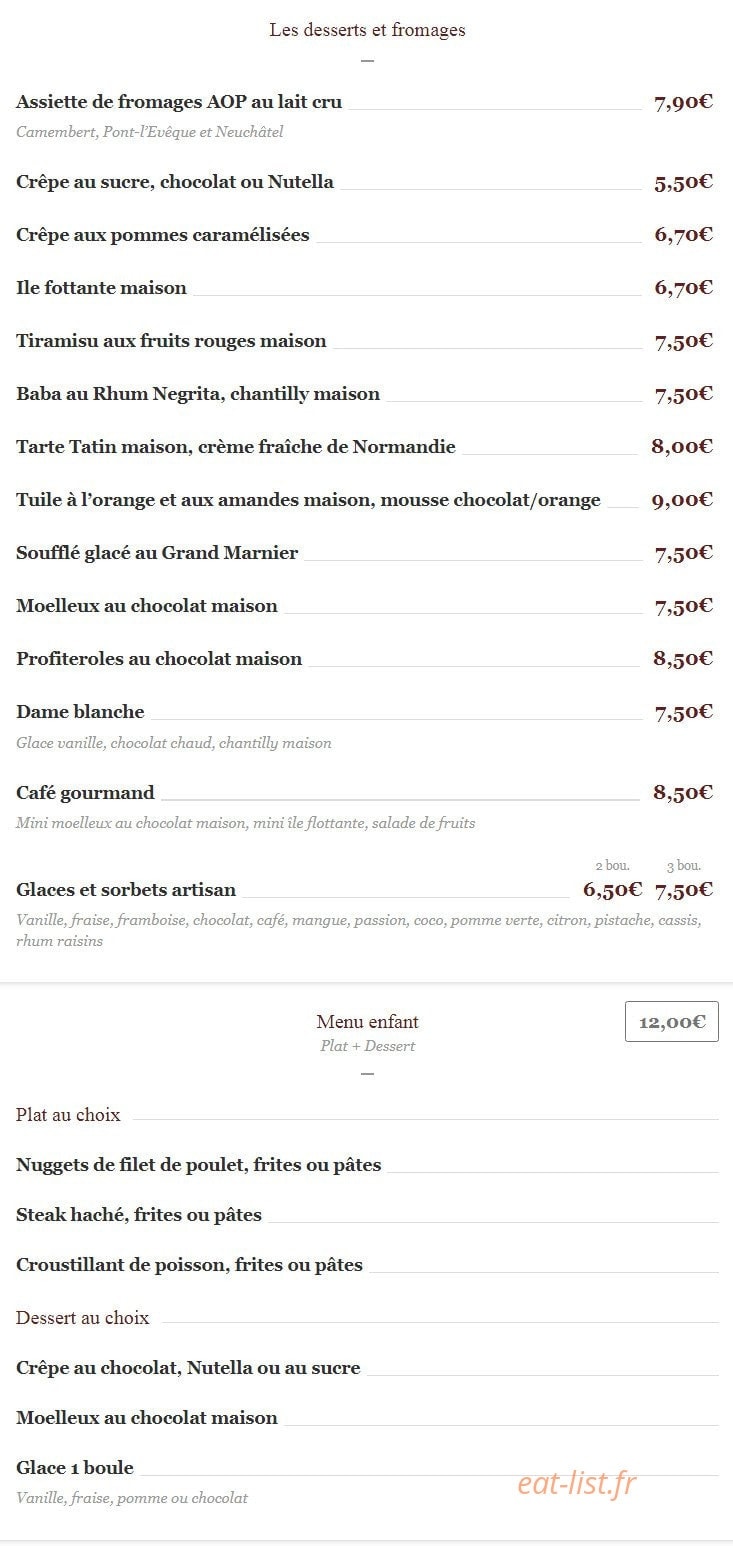
Task: Select Nuggets de filet de poulet option
Action: pyautogui.click(x=199, y=1165)
